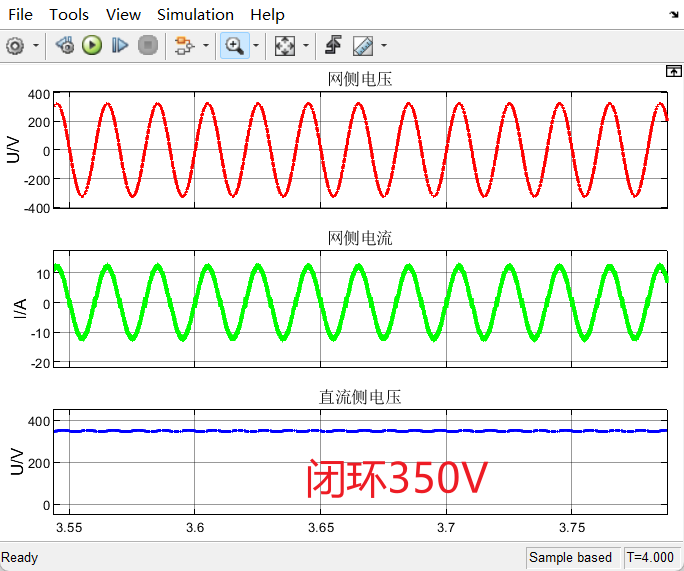684x571 pixels.
Task: Expand the measurements ruler dropdown arrow
Action: pos(384,46)
